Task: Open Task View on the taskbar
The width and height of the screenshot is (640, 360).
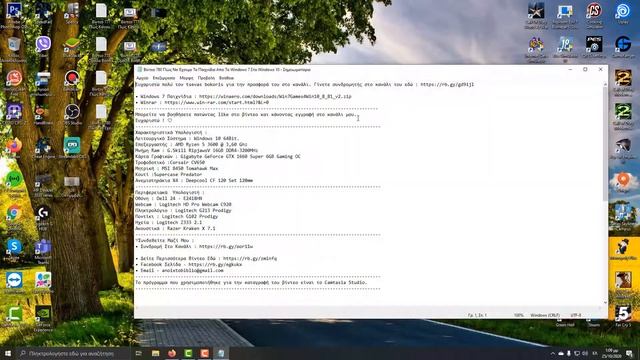Action: pyautogui.click(x=139, y=353)
